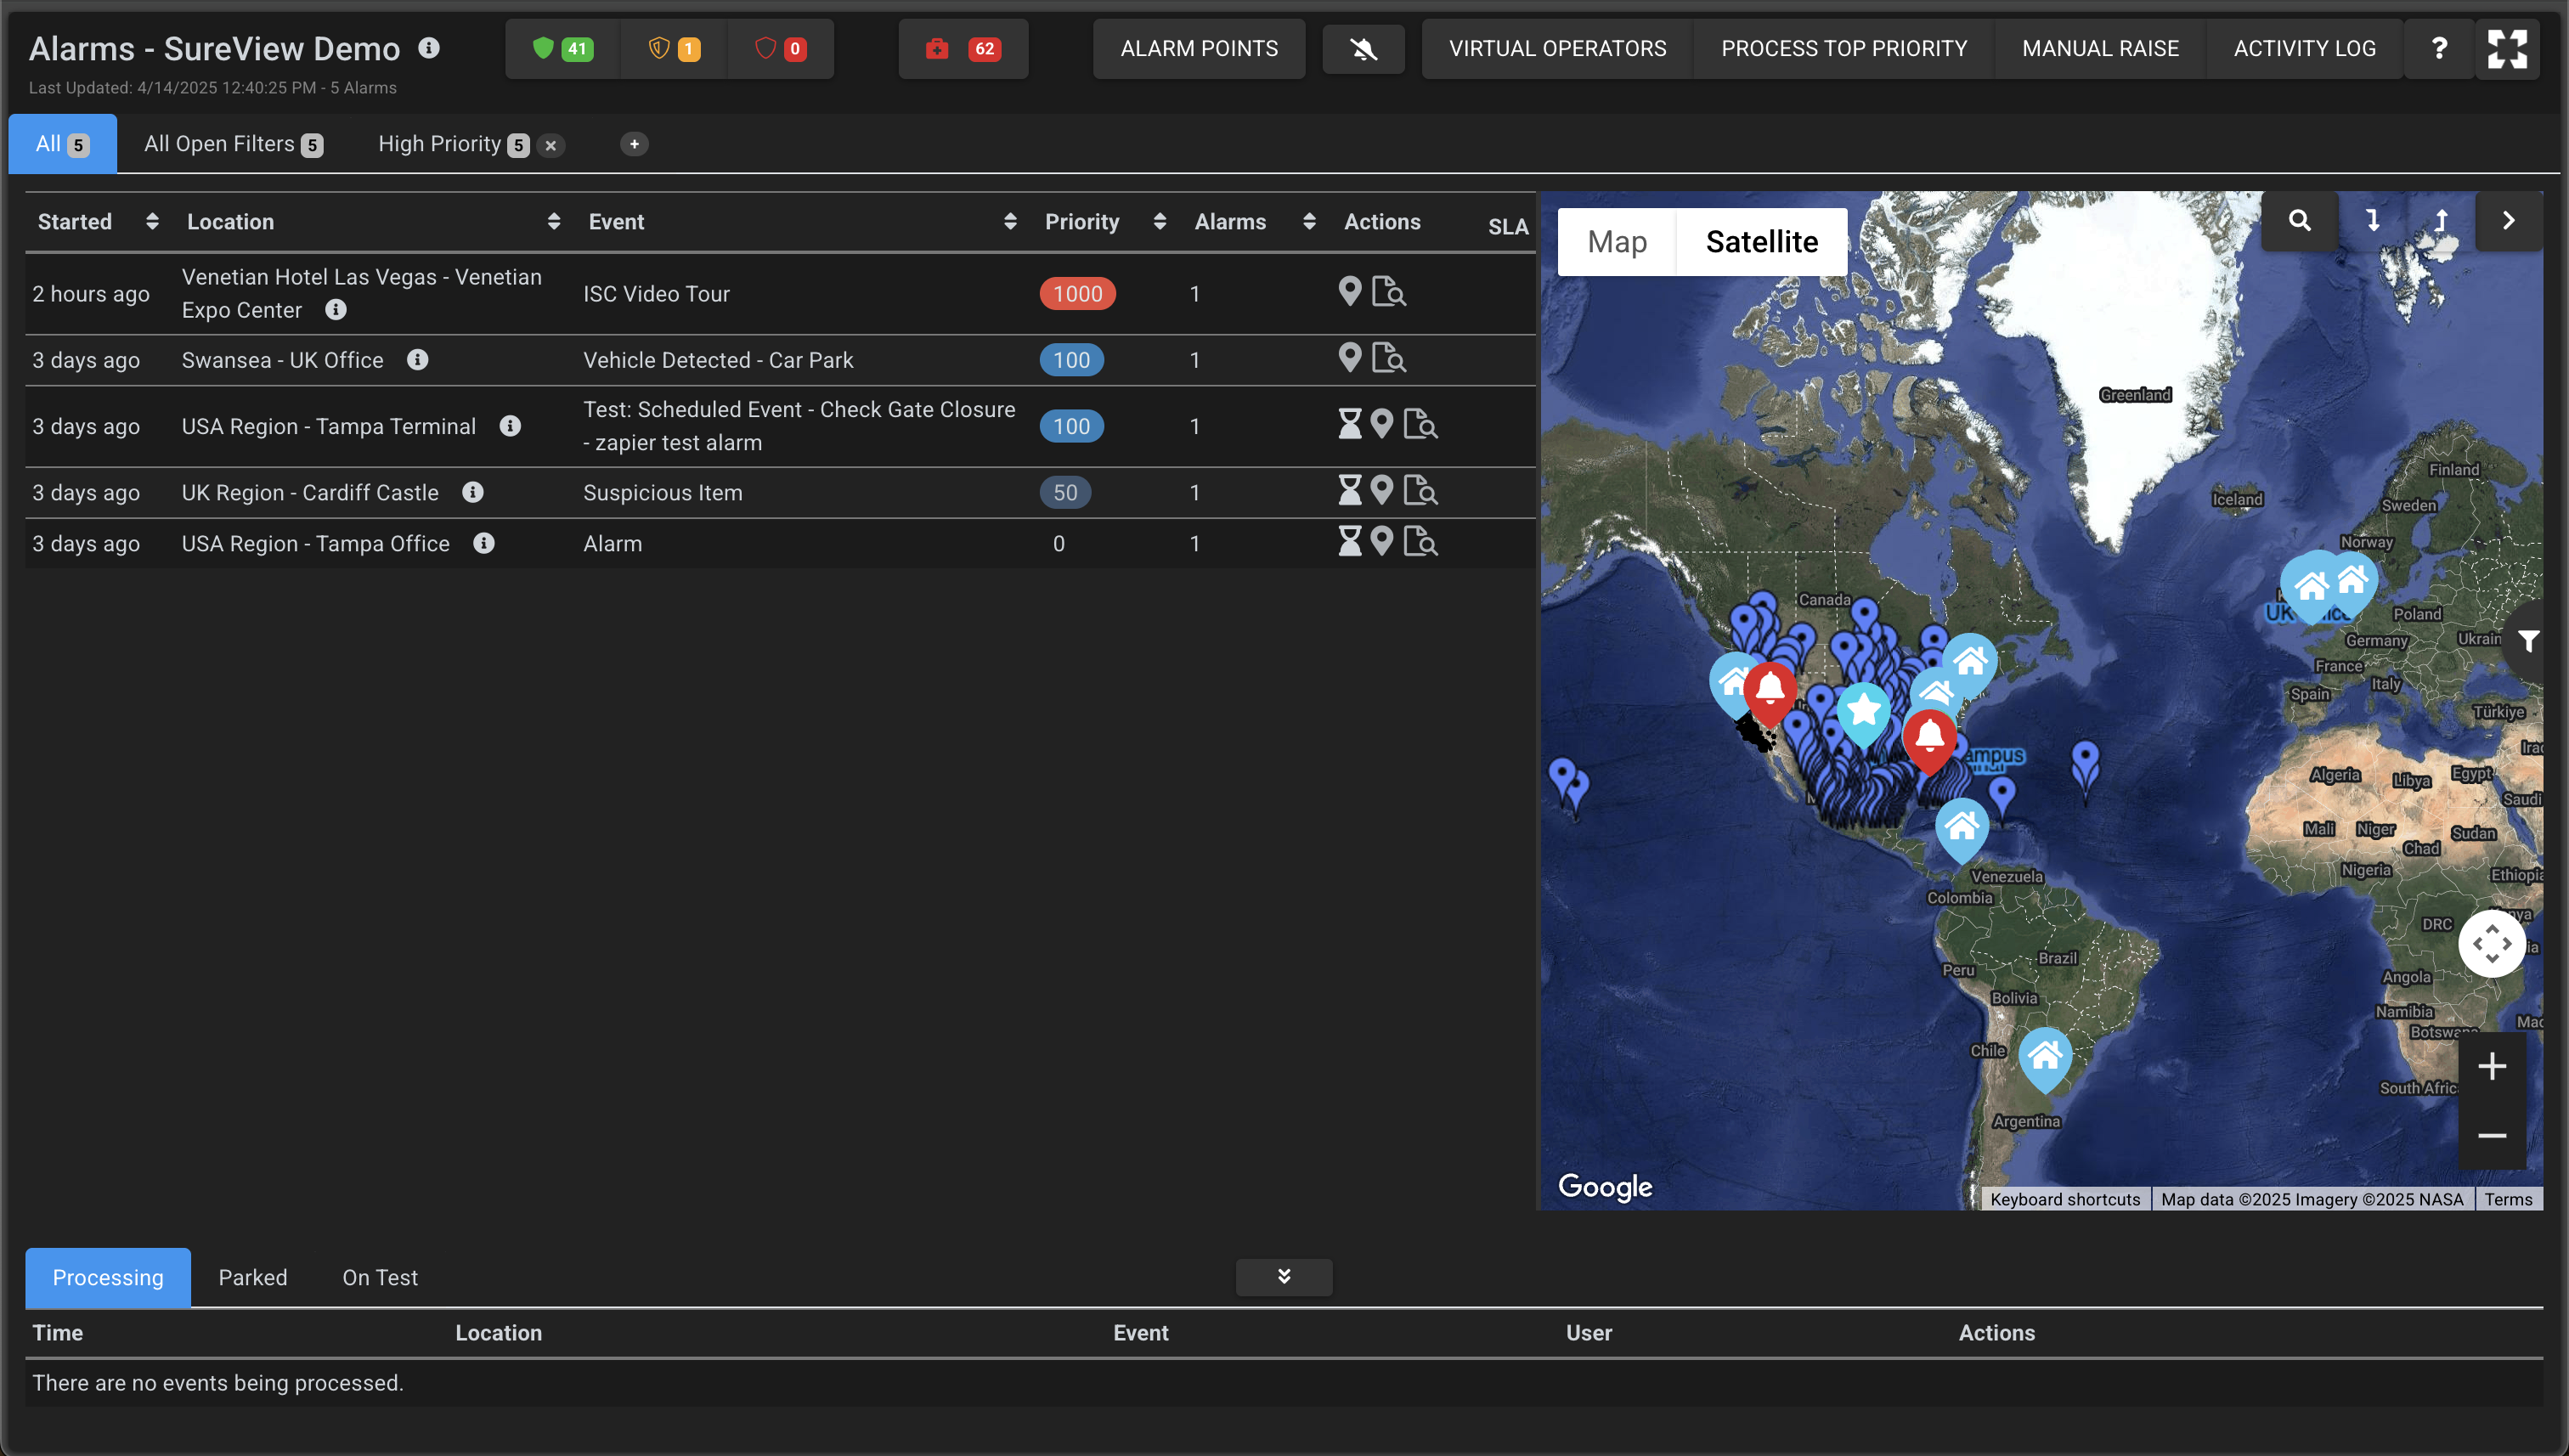2569x1456 pixels.
Task: Locate Tampa Terminal alarm on map
Action: point(1382,424)
